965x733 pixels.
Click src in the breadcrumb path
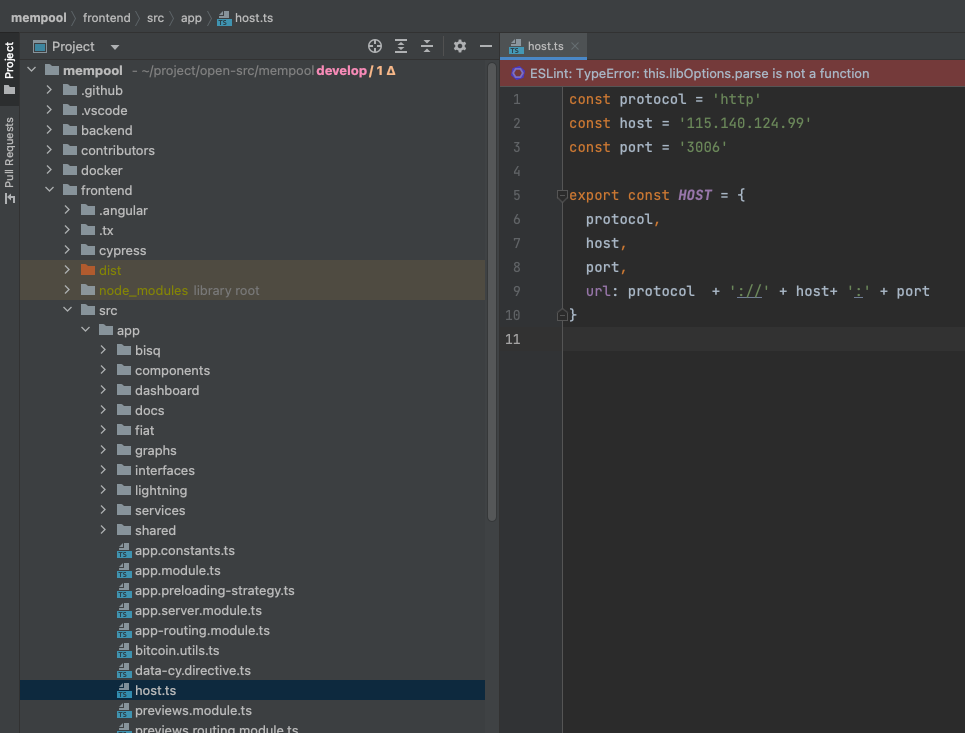[x=156, y=18]
